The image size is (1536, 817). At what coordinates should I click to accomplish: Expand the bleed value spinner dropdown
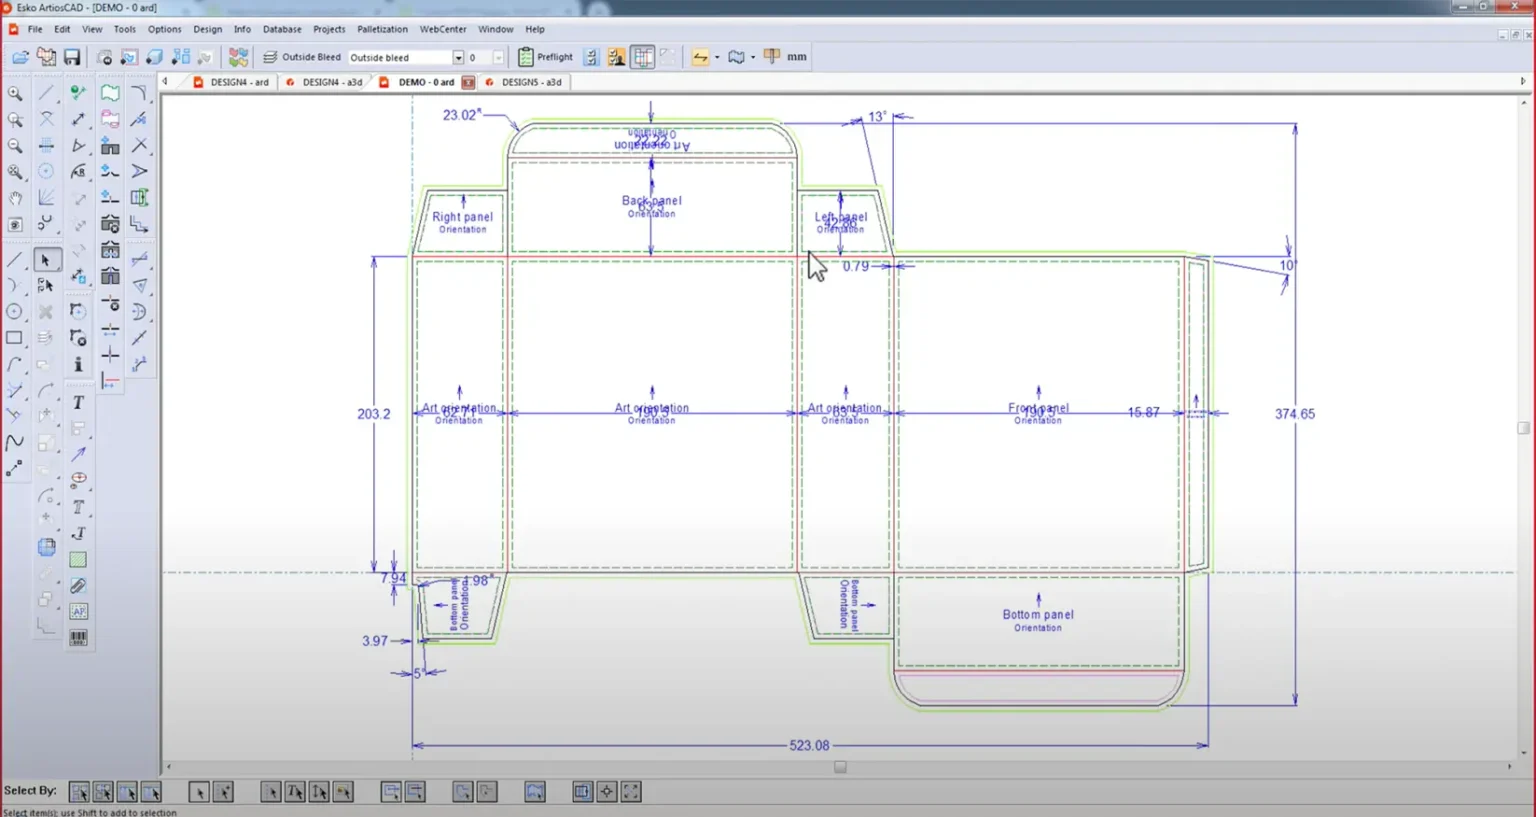click(x=499, y=57)
